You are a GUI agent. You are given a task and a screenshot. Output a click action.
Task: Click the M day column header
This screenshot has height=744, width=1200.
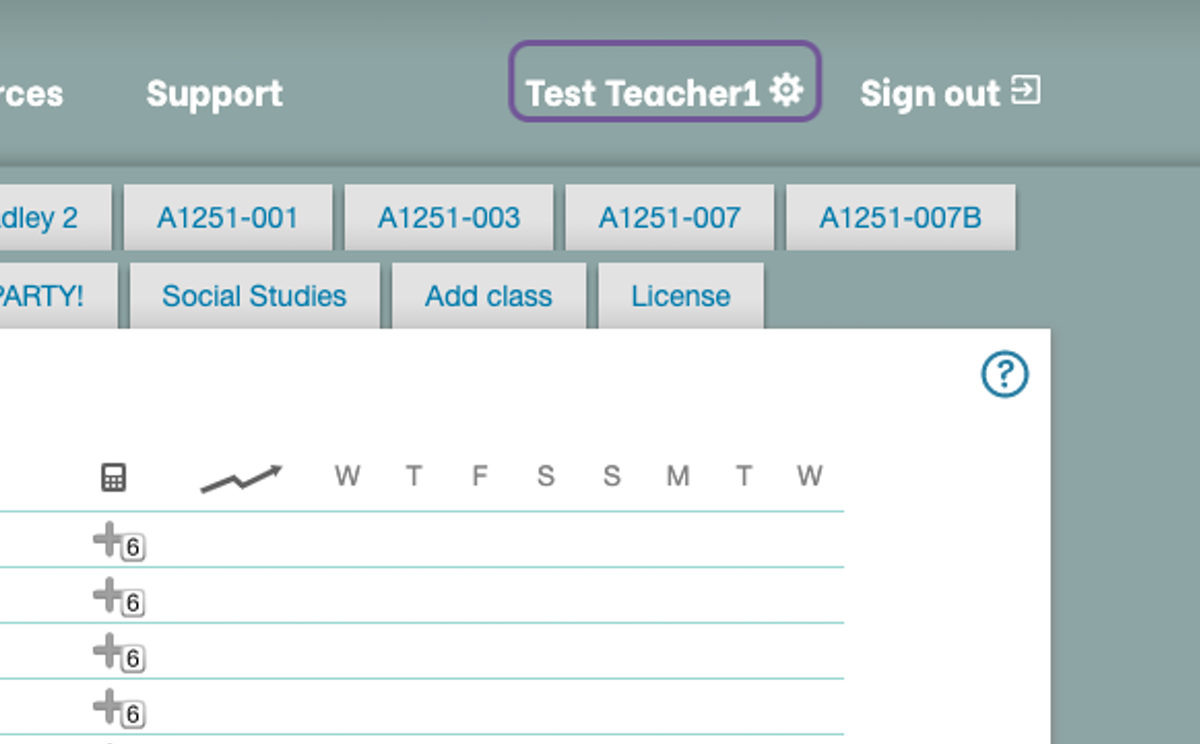point(677,476)
